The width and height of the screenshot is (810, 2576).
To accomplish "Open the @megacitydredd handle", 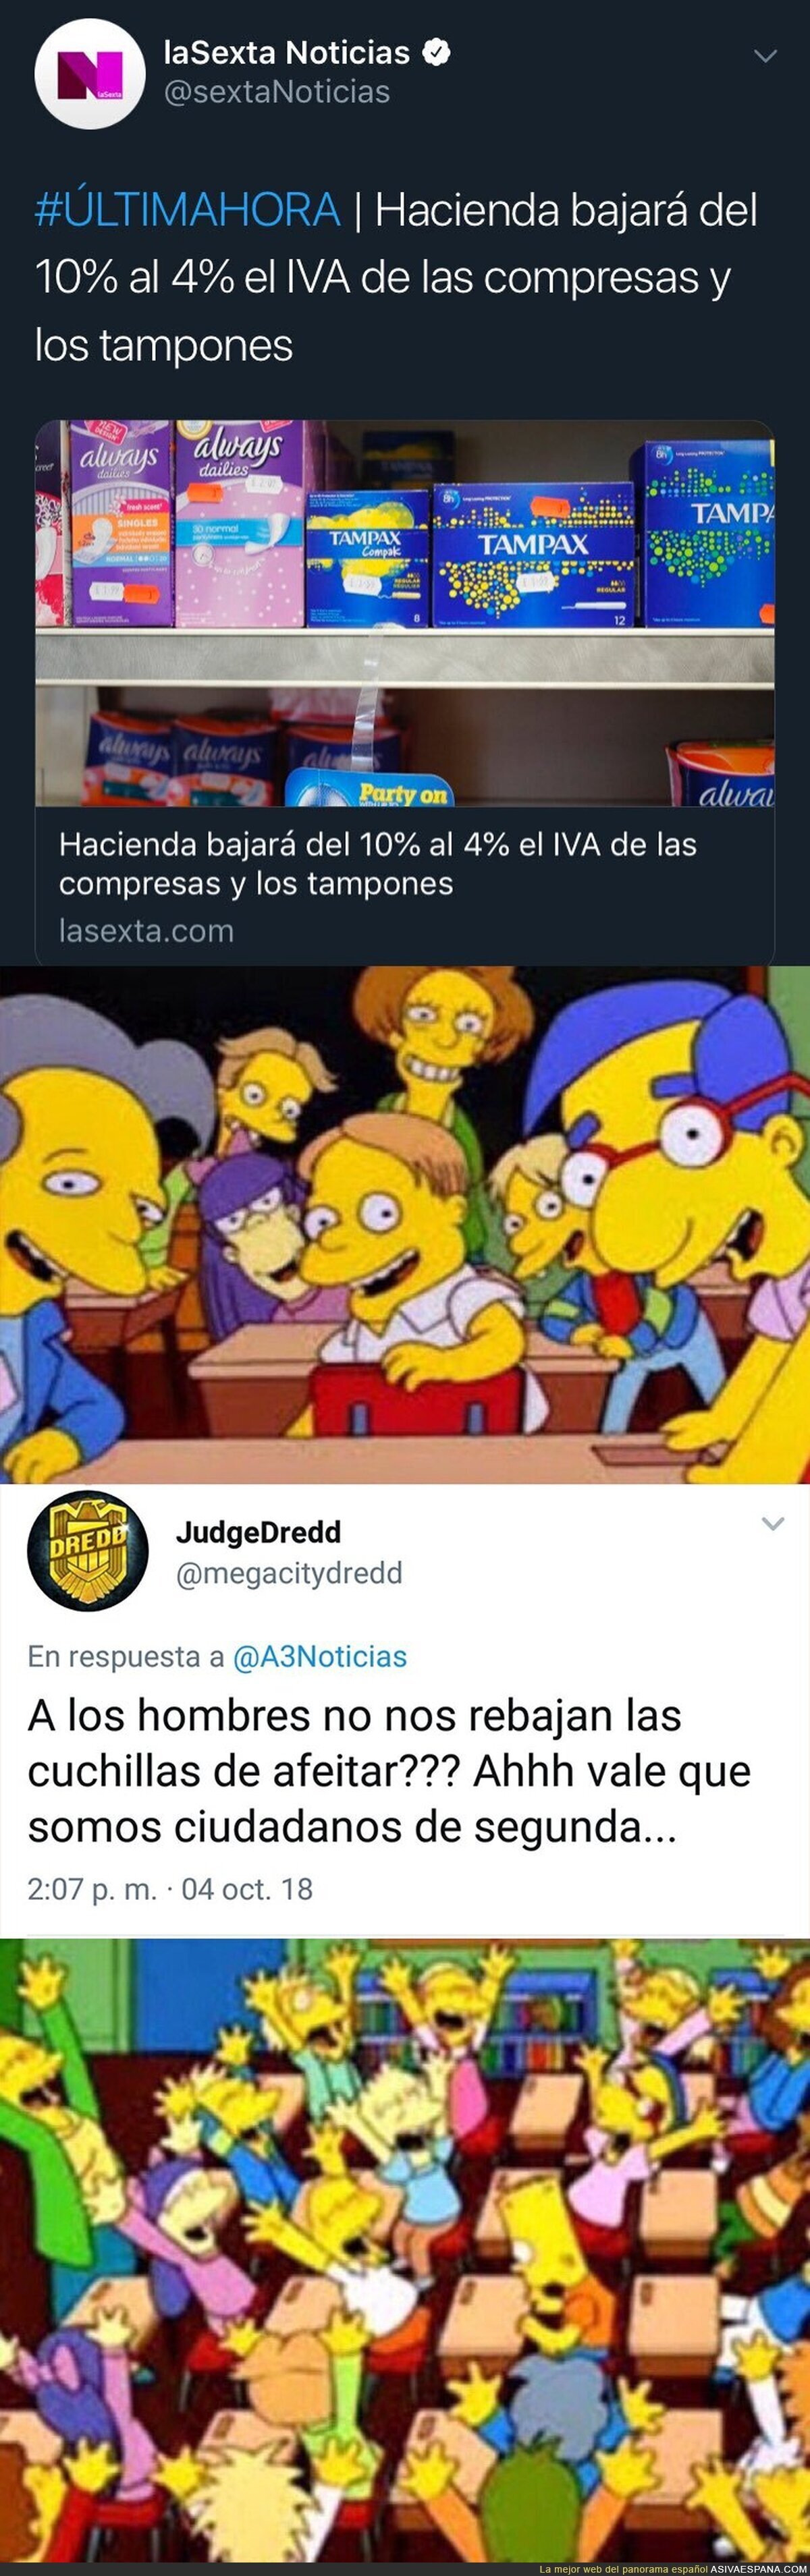I will click(x=289, y=1573).
